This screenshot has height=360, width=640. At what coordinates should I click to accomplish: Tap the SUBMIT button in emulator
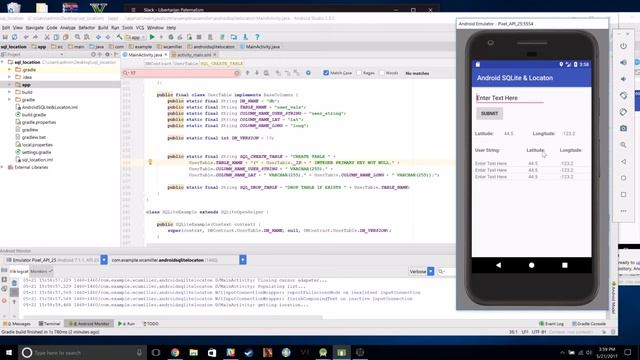tap(489, 113)
